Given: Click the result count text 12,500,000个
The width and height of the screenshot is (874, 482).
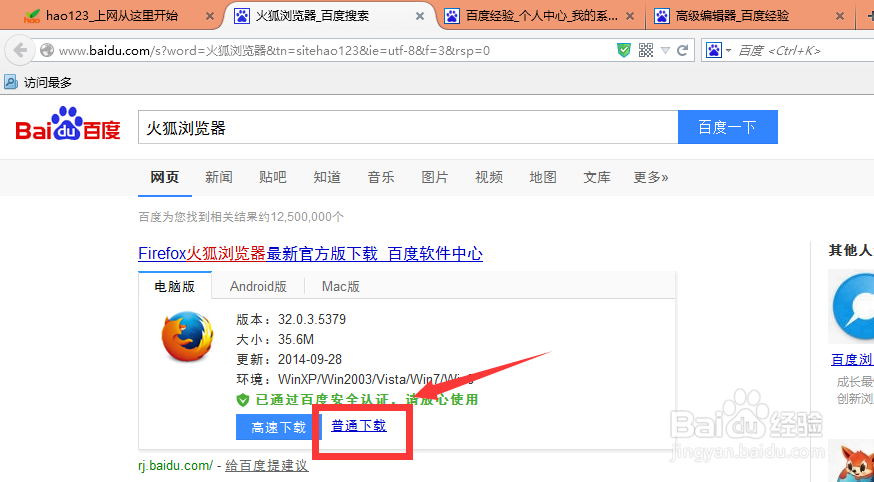Looking at the screenshot, I should [x=307, y=217].
